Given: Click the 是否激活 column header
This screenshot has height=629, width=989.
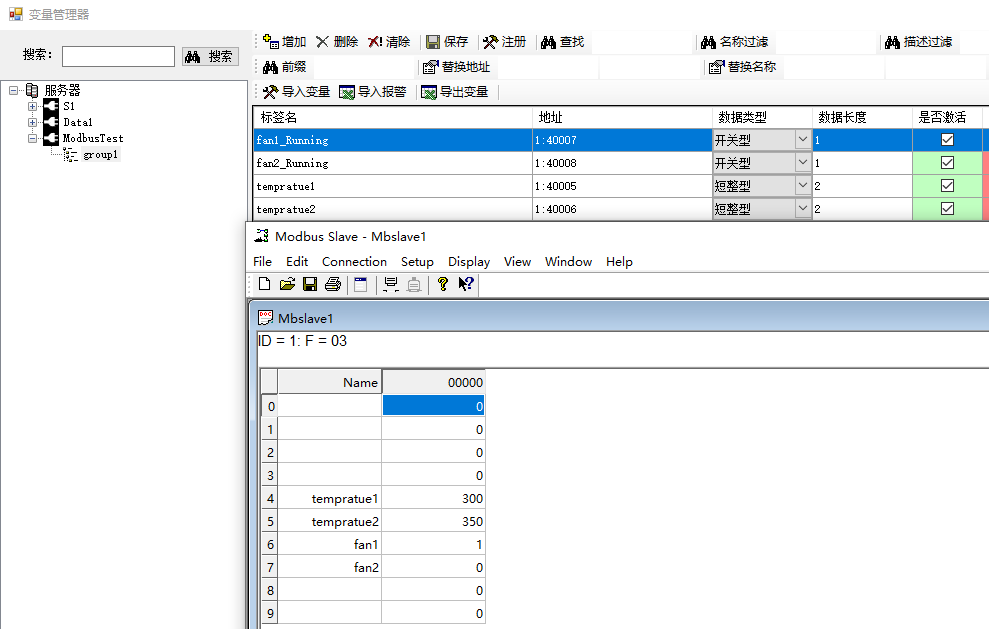Looking at the screenshot, I should tap(947, 117).
